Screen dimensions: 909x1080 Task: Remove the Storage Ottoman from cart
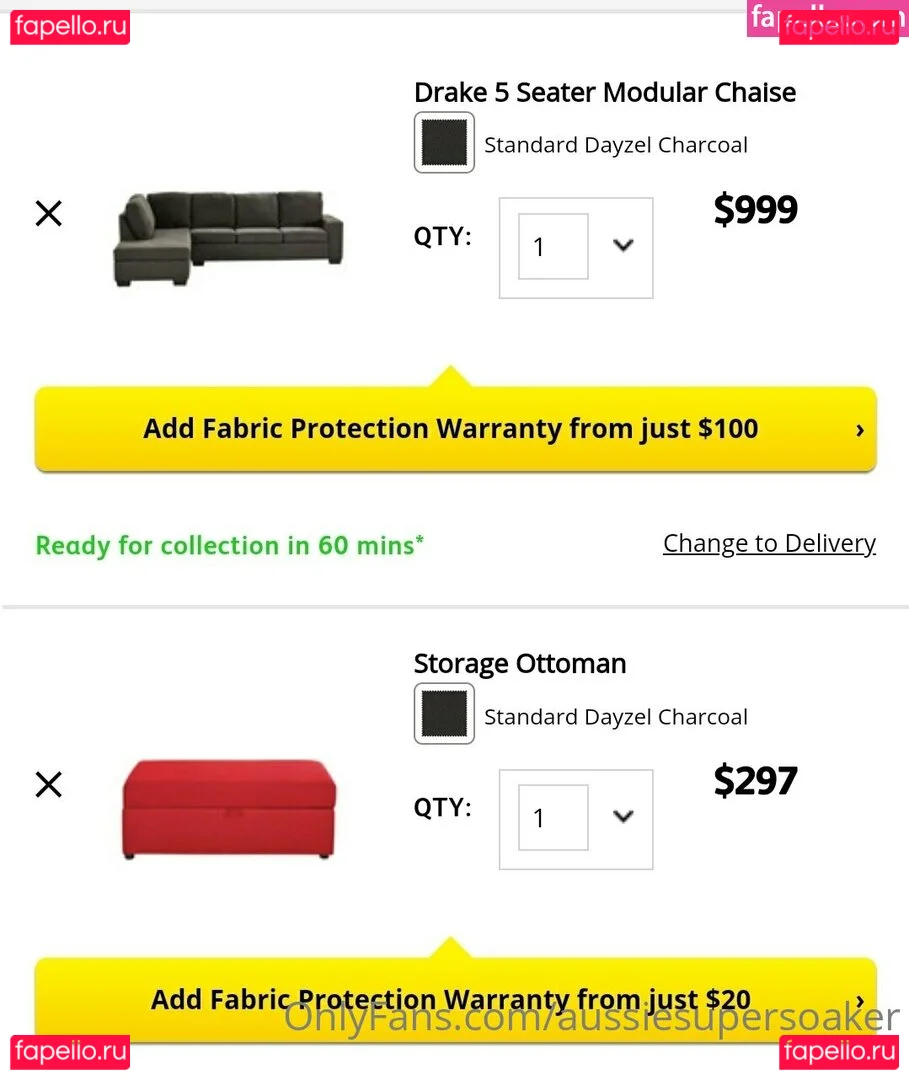[x=48, y=785]
